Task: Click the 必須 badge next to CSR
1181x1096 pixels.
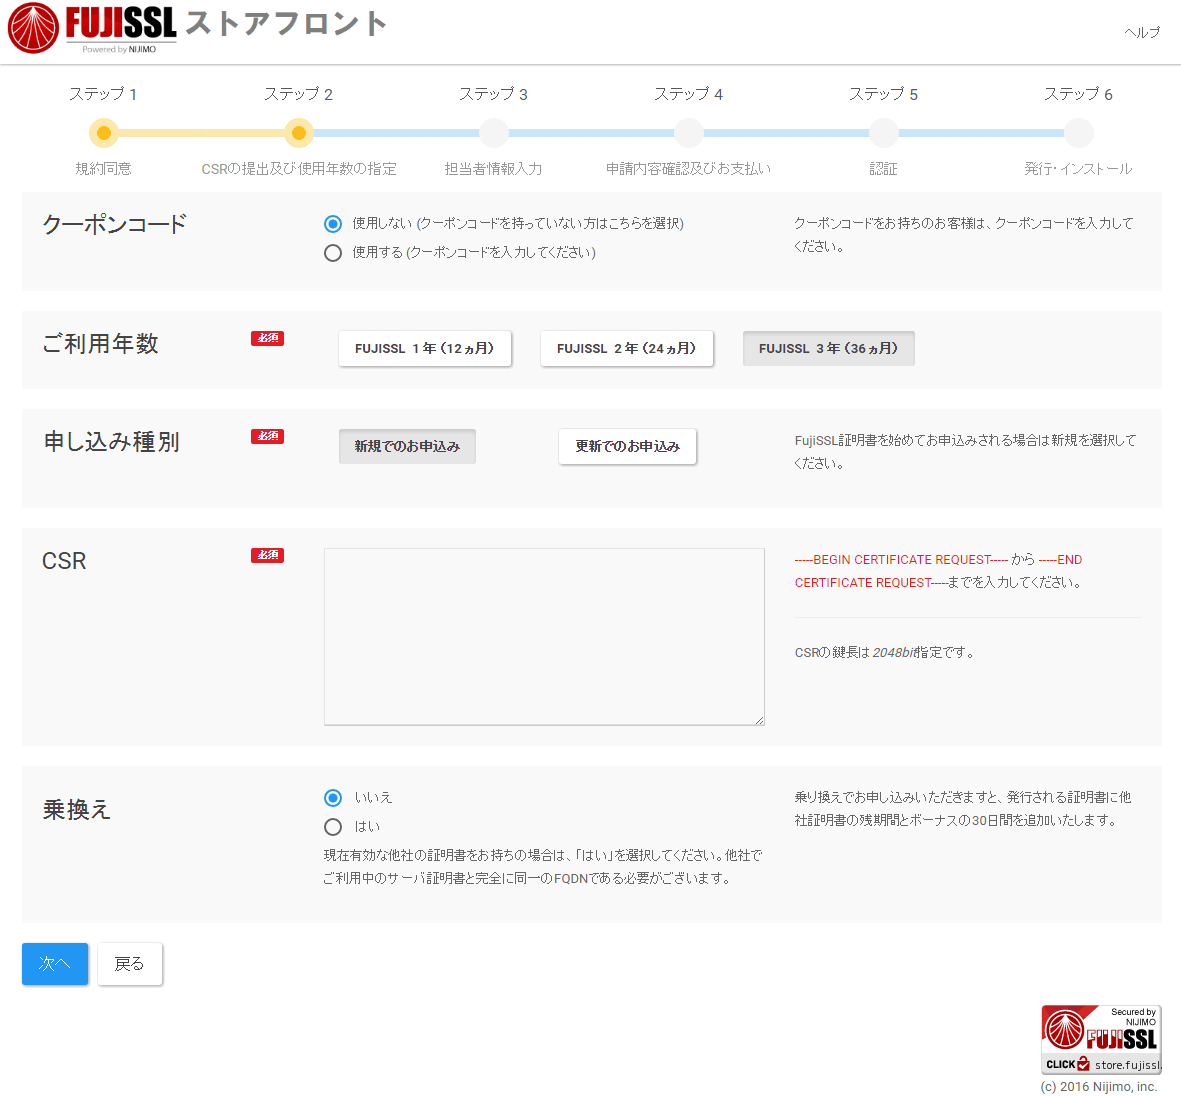Action: [x=267, y=555]
